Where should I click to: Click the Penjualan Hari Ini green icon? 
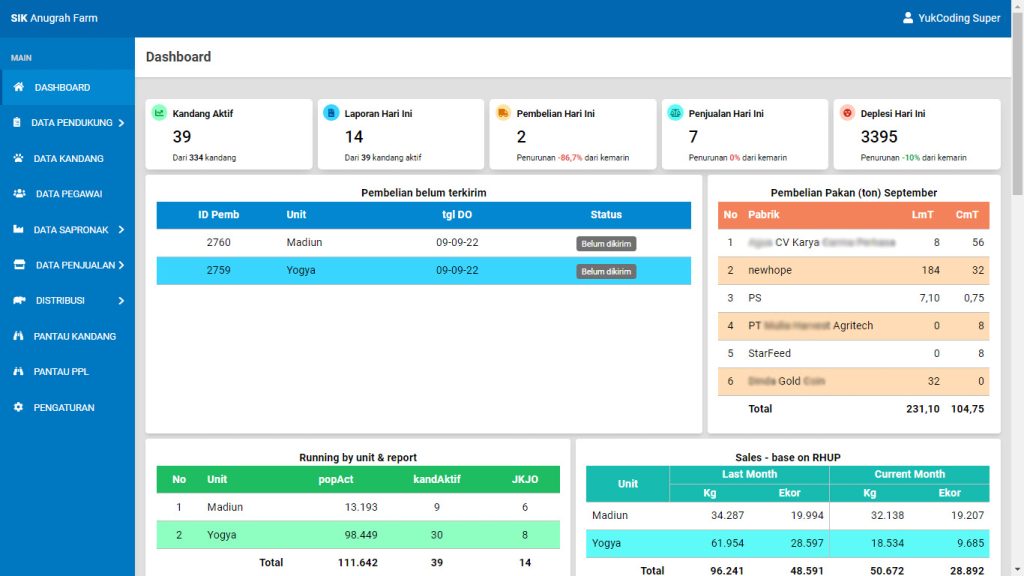(675, 113)
